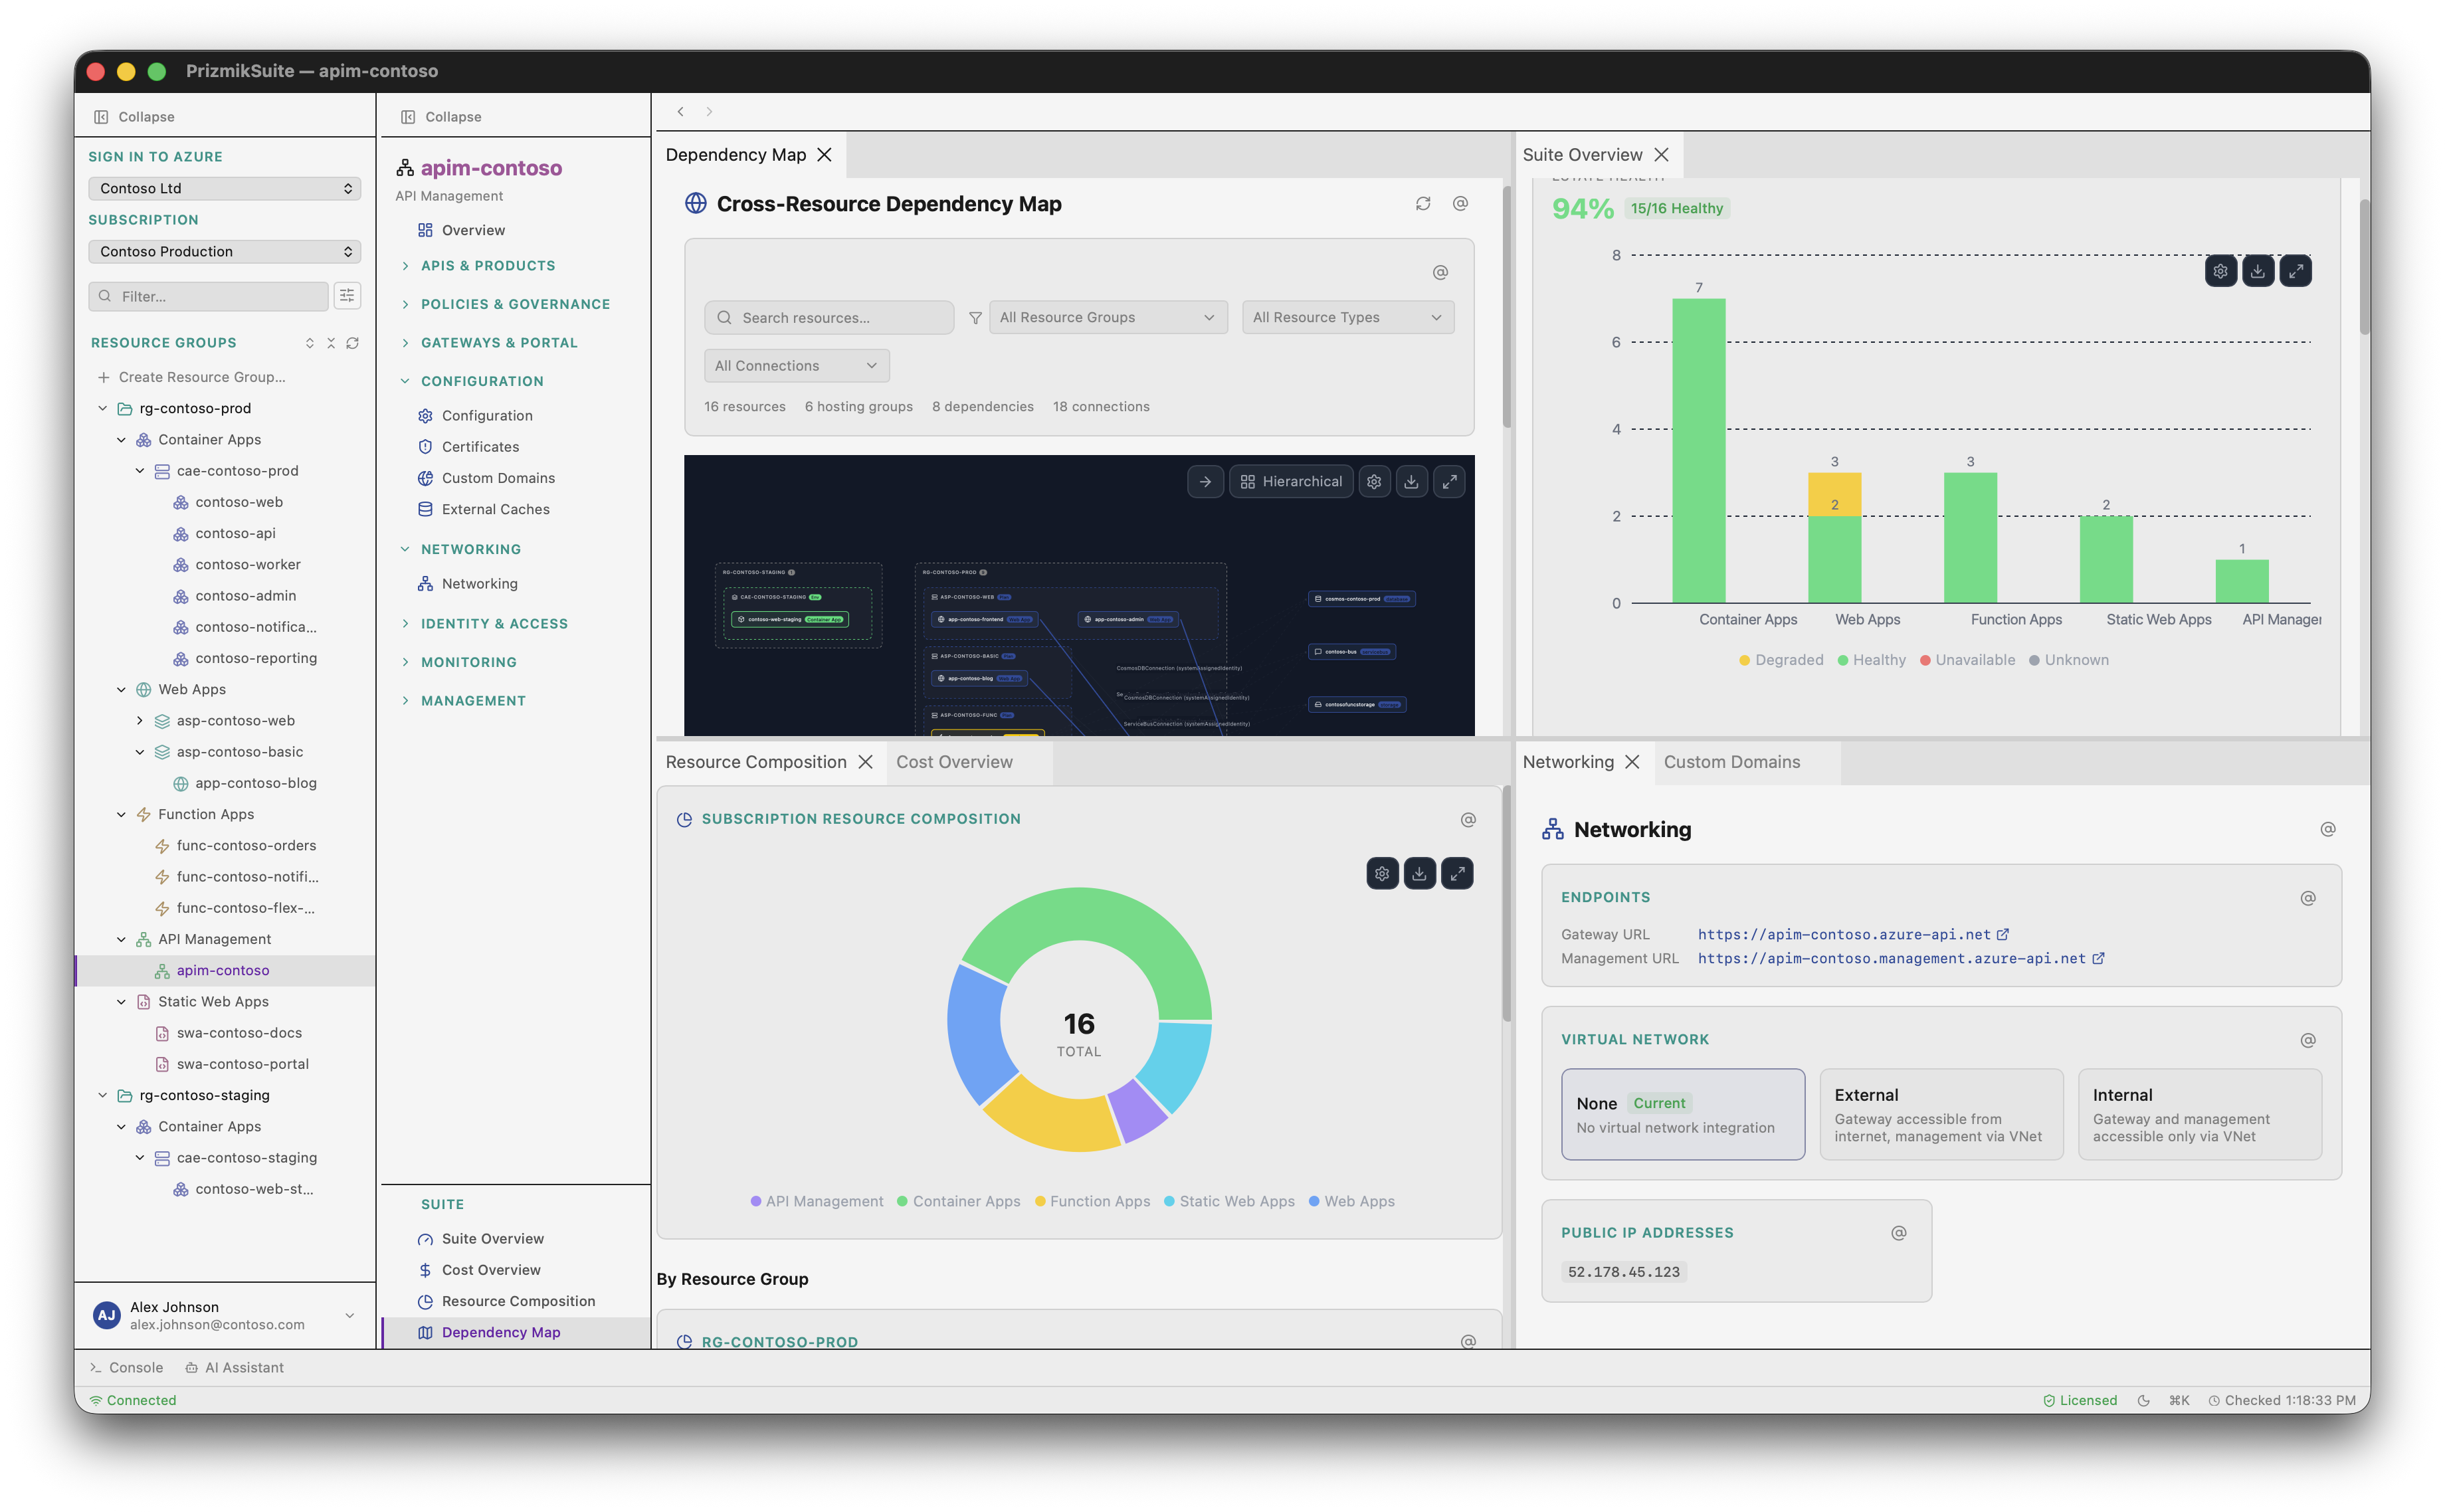Image resolution: width=2445 pixels, height=1512 pixels.
Task: Close the Networking tab
Action: (1632, 763)
